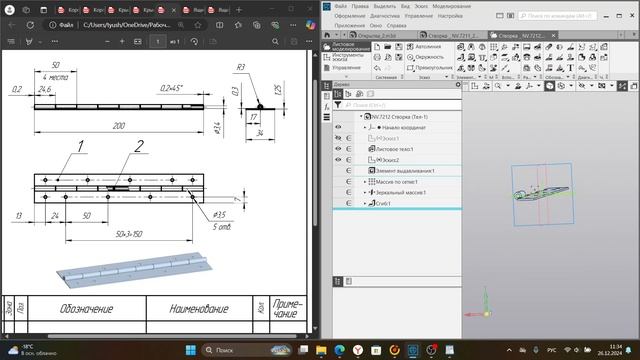Click the filter funnel icon in tree panel
640x360 pixels.
[x=338, y=105]
